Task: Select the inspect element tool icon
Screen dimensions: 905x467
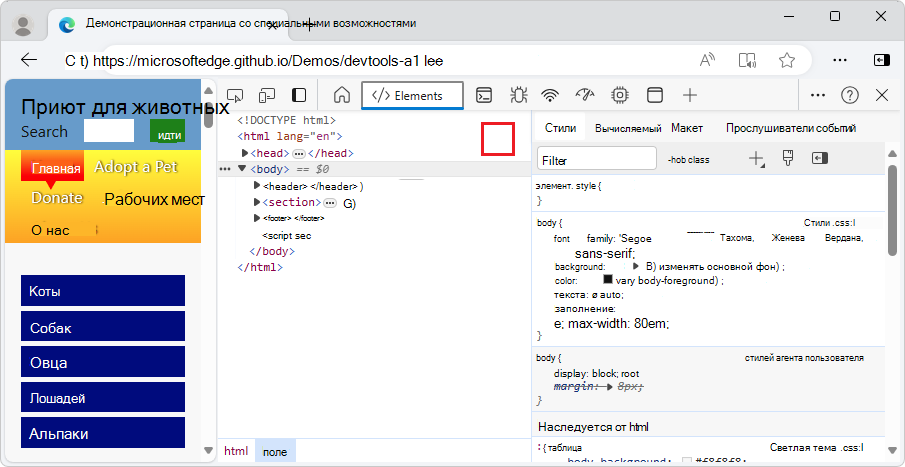Action: [234, 95]
